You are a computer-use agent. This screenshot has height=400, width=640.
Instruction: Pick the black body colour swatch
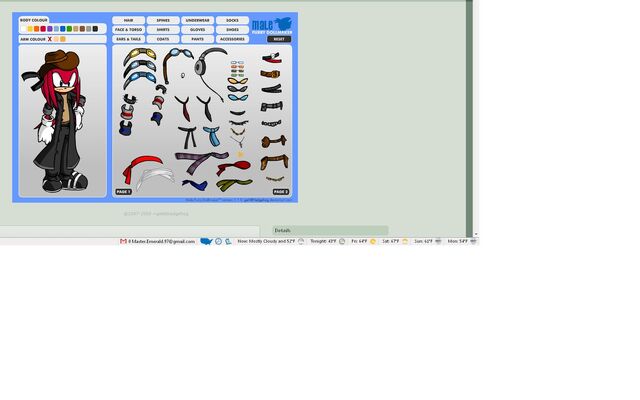[x=95, y=29]
